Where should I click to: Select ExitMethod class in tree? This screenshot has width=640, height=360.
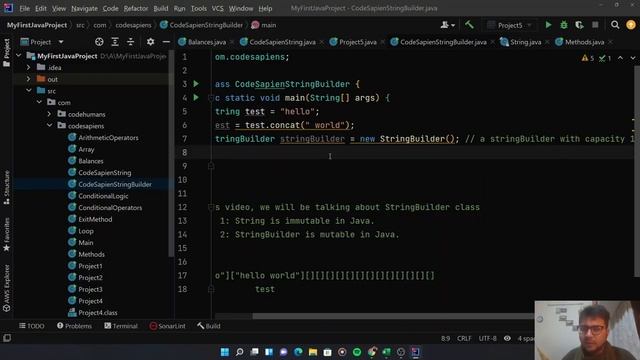pyautogui.click(x=95, y=219)
